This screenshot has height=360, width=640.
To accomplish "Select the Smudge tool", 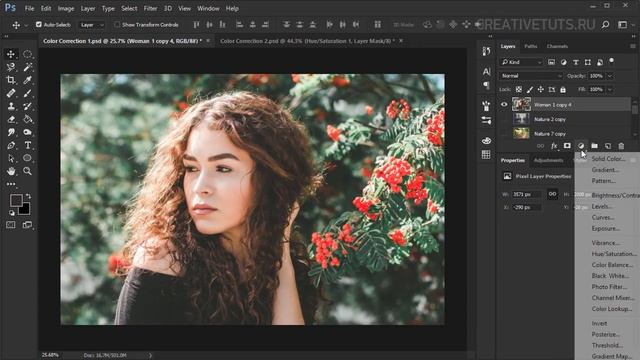I will point(11,132).
